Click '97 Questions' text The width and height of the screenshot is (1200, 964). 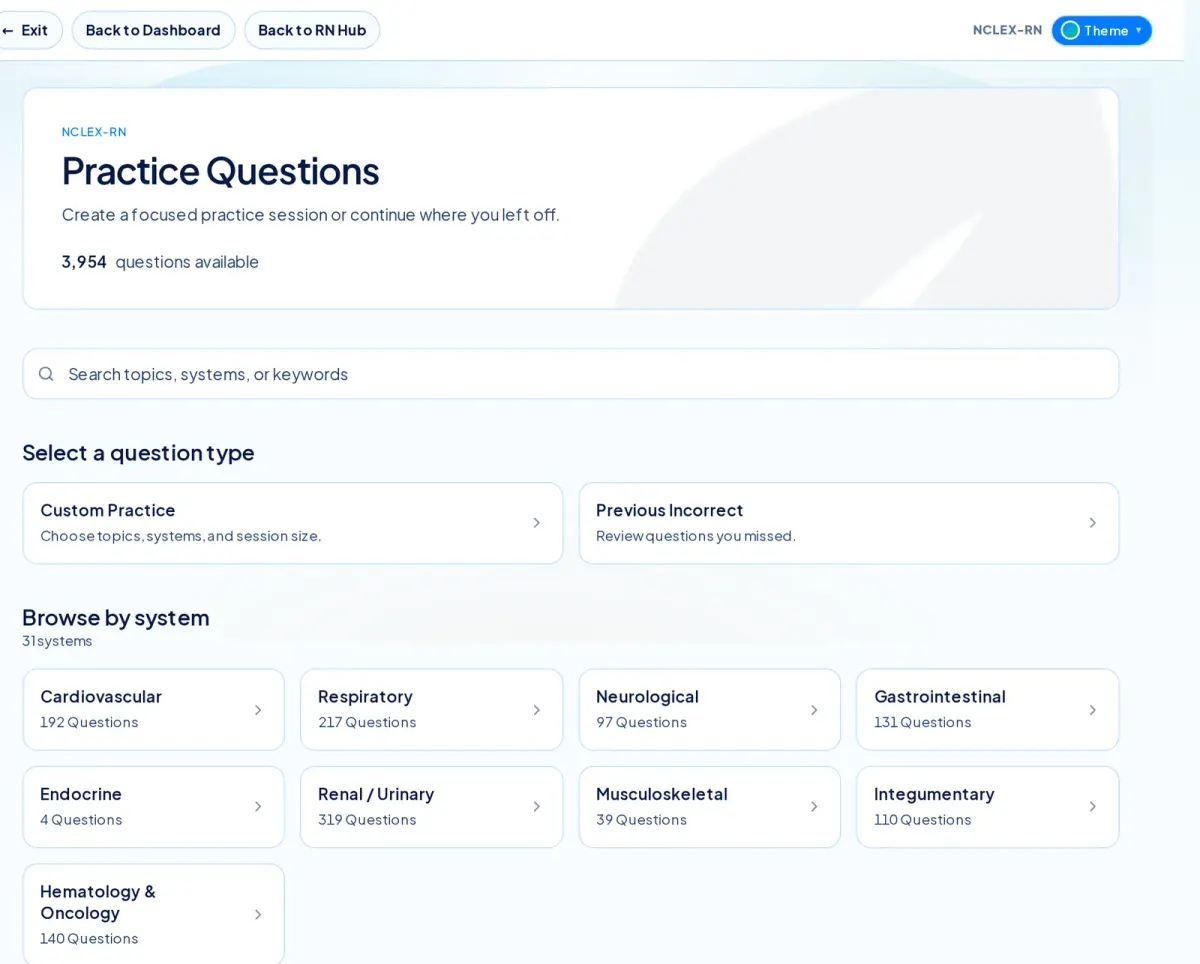click(x=641, y=722)
